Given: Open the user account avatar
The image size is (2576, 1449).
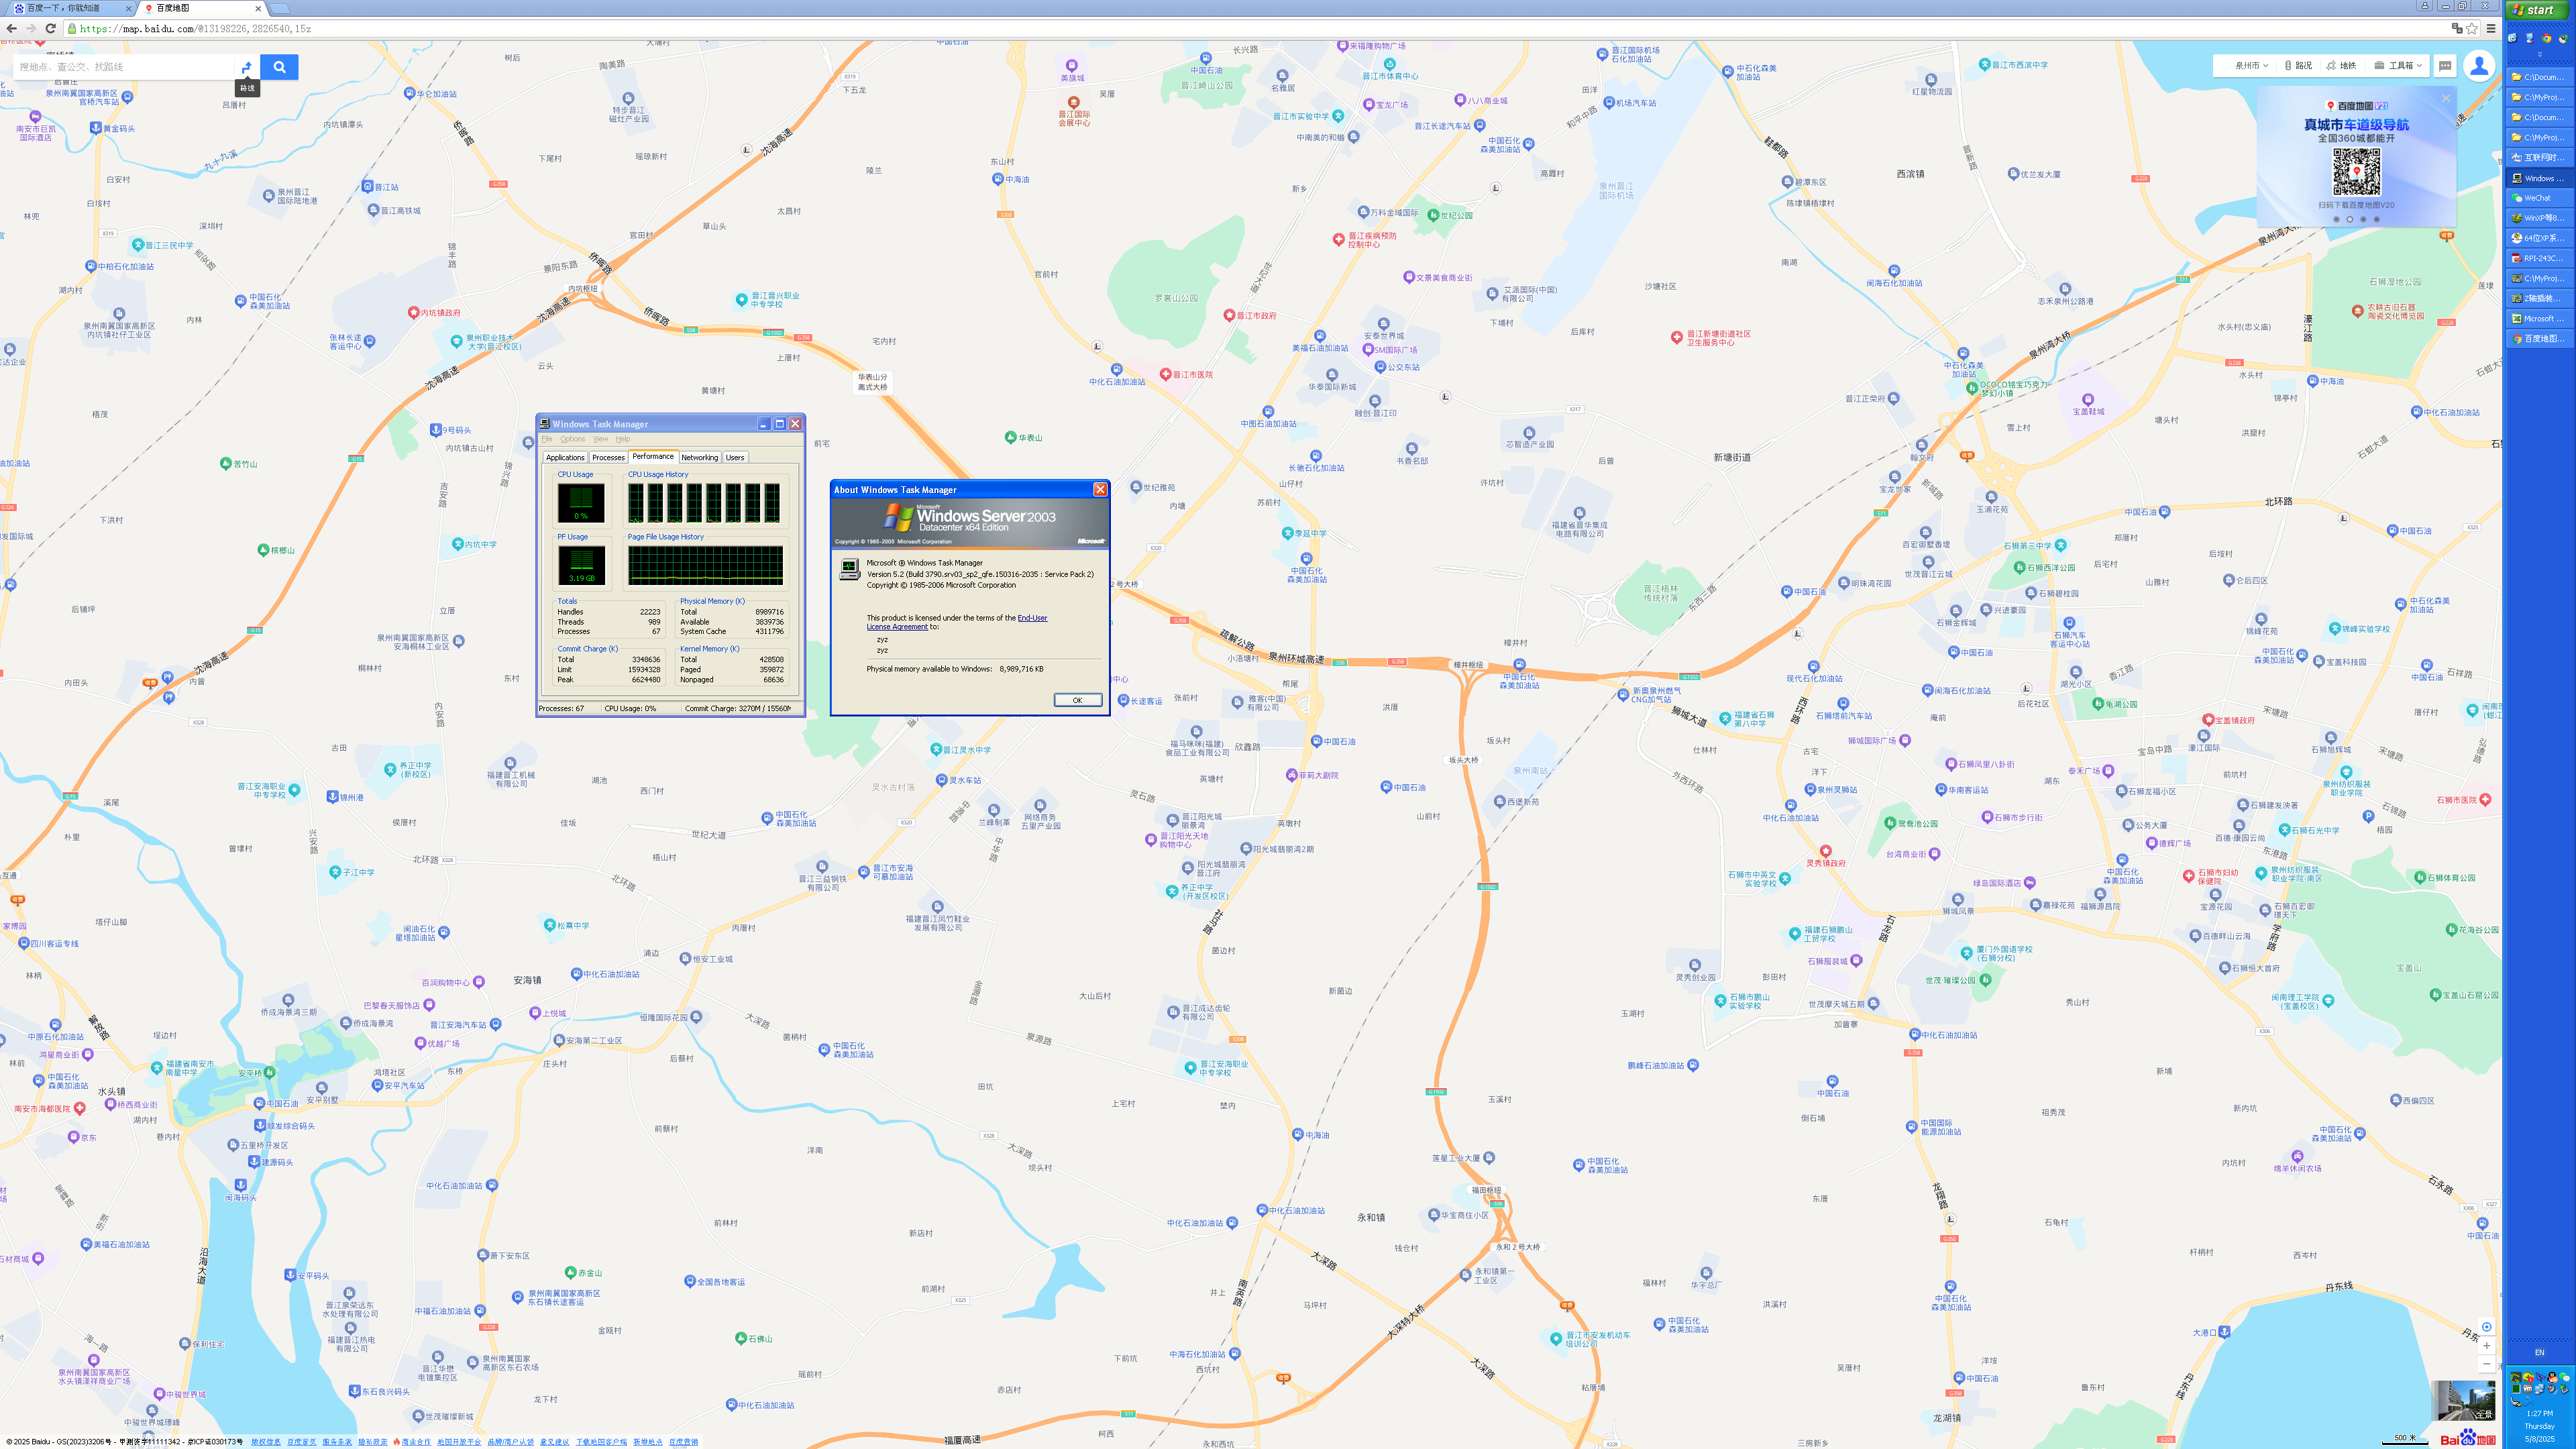Looking at the screenshot, I should pos(2479,65).
